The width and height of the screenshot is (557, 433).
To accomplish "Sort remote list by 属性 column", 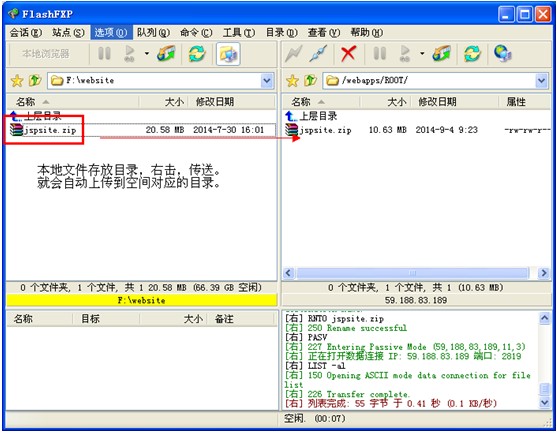I will coord(524,102).
